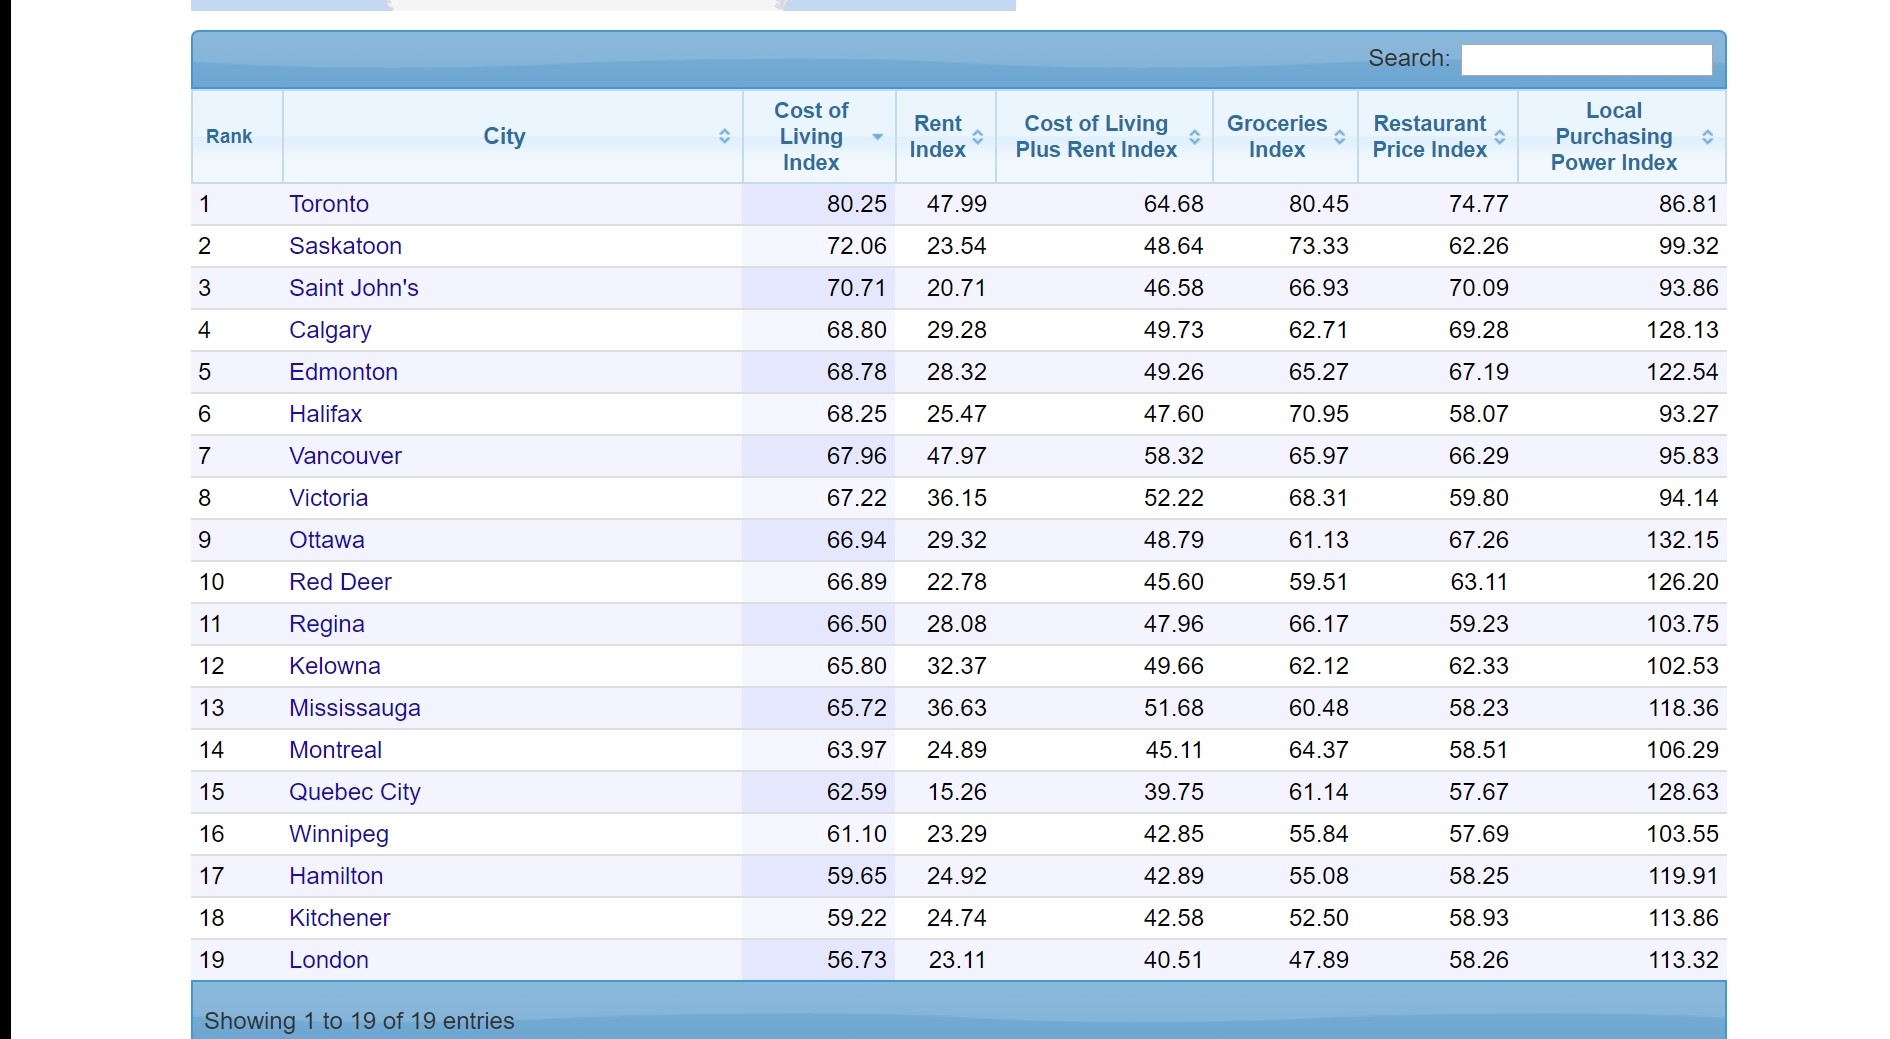1890x1039 pixels.
Task: Select Toronto's cost of living value 80.25
Action: (857, 204)
